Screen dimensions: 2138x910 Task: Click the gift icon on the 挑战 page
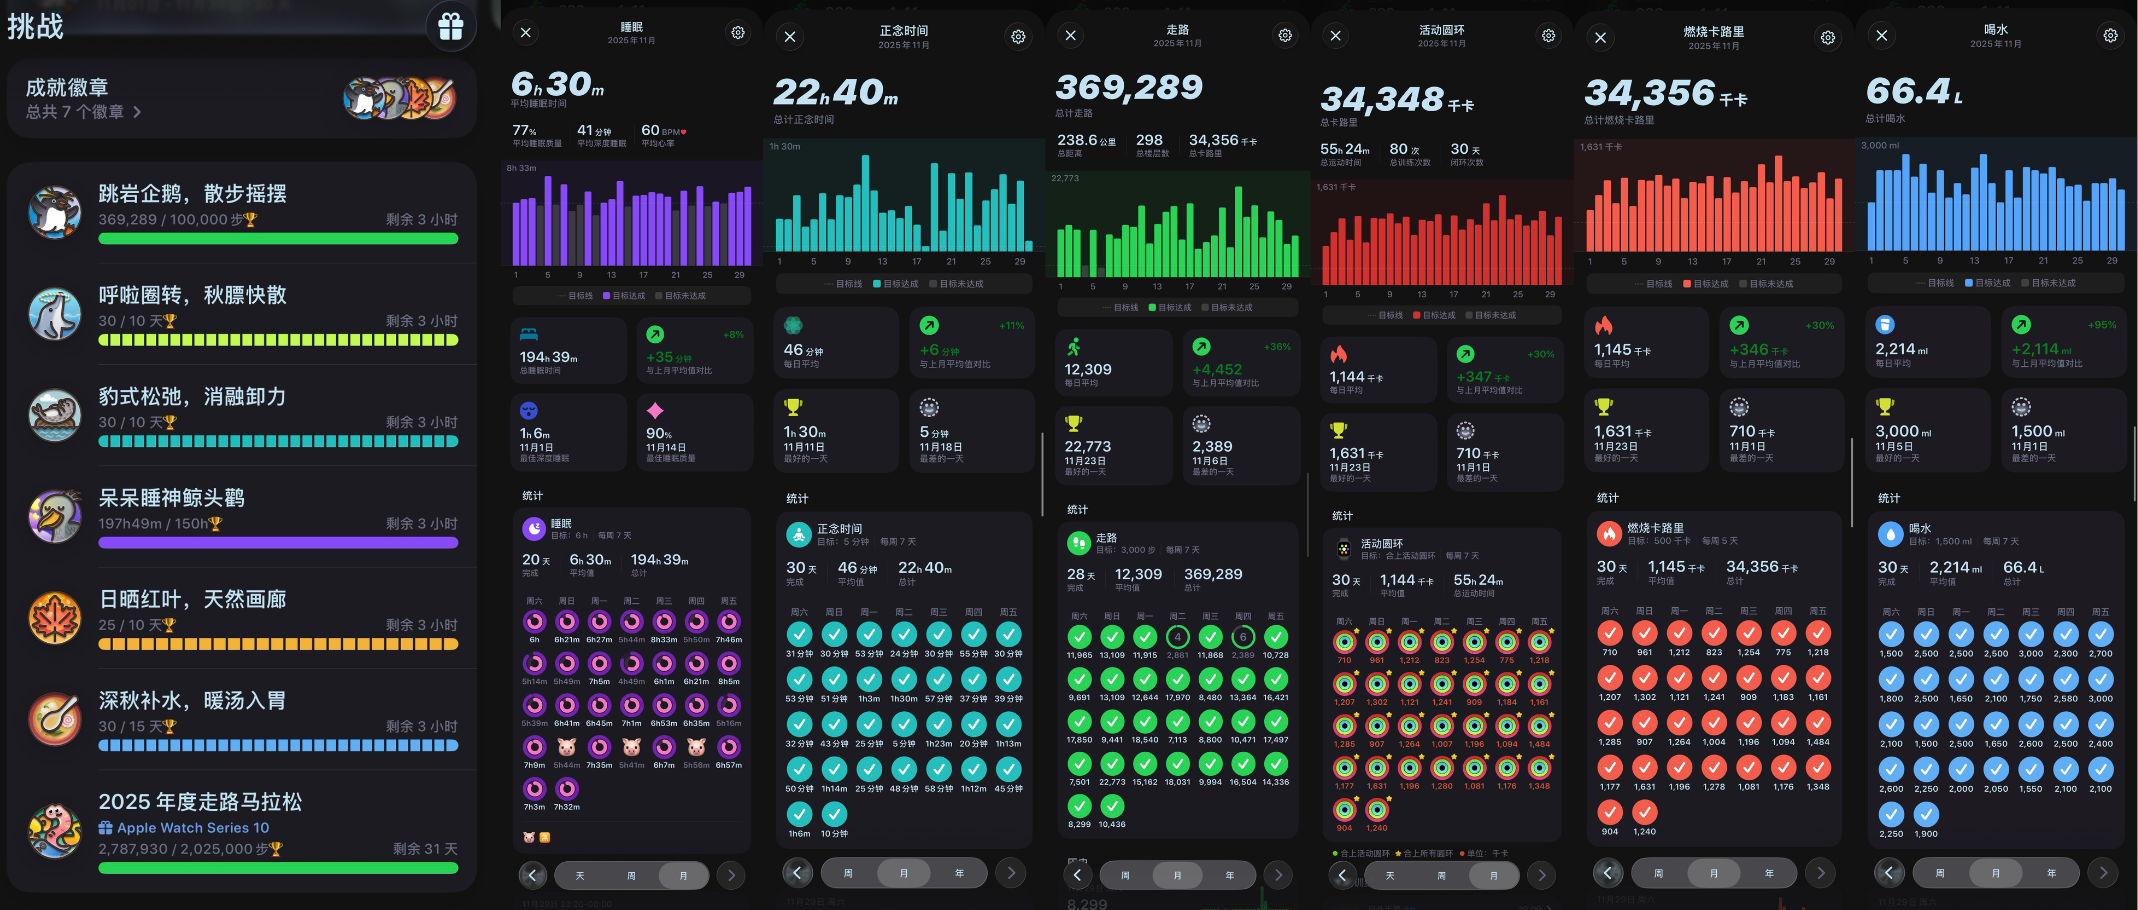(450, 27)
